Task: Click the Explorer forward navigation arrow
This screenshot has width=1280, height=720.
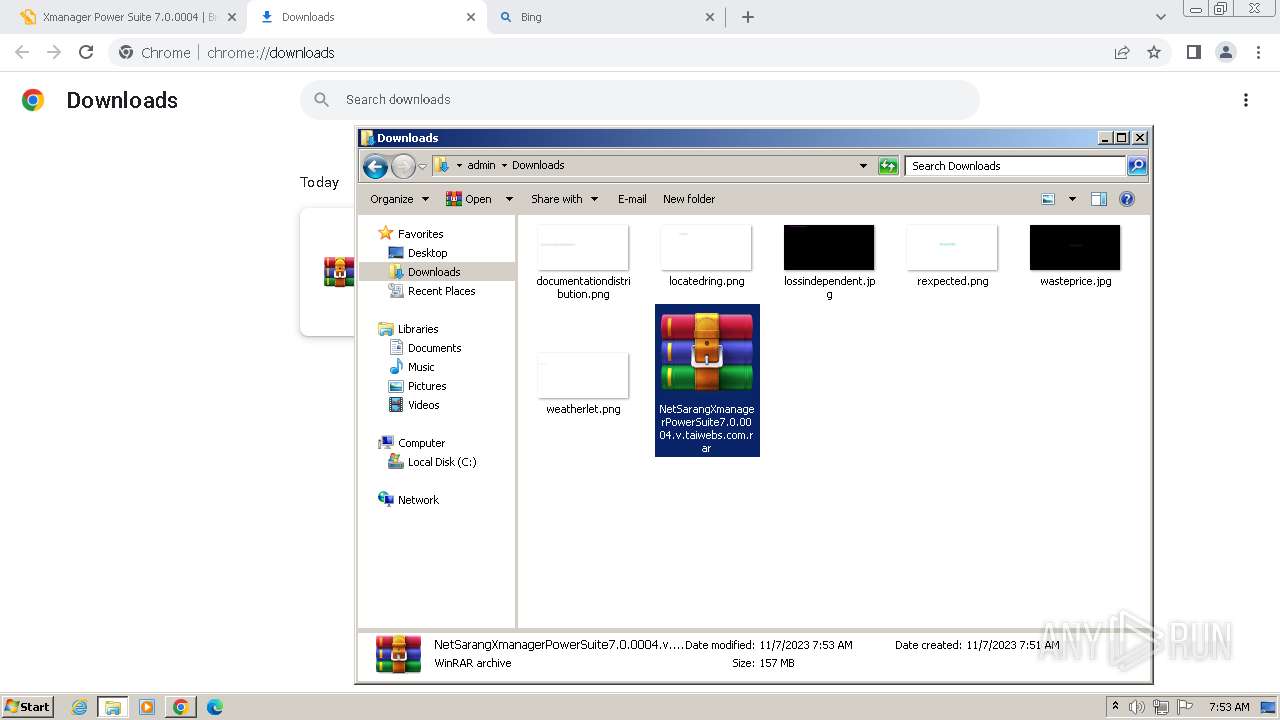Action: pyautogui.click(x=403, y=166)
